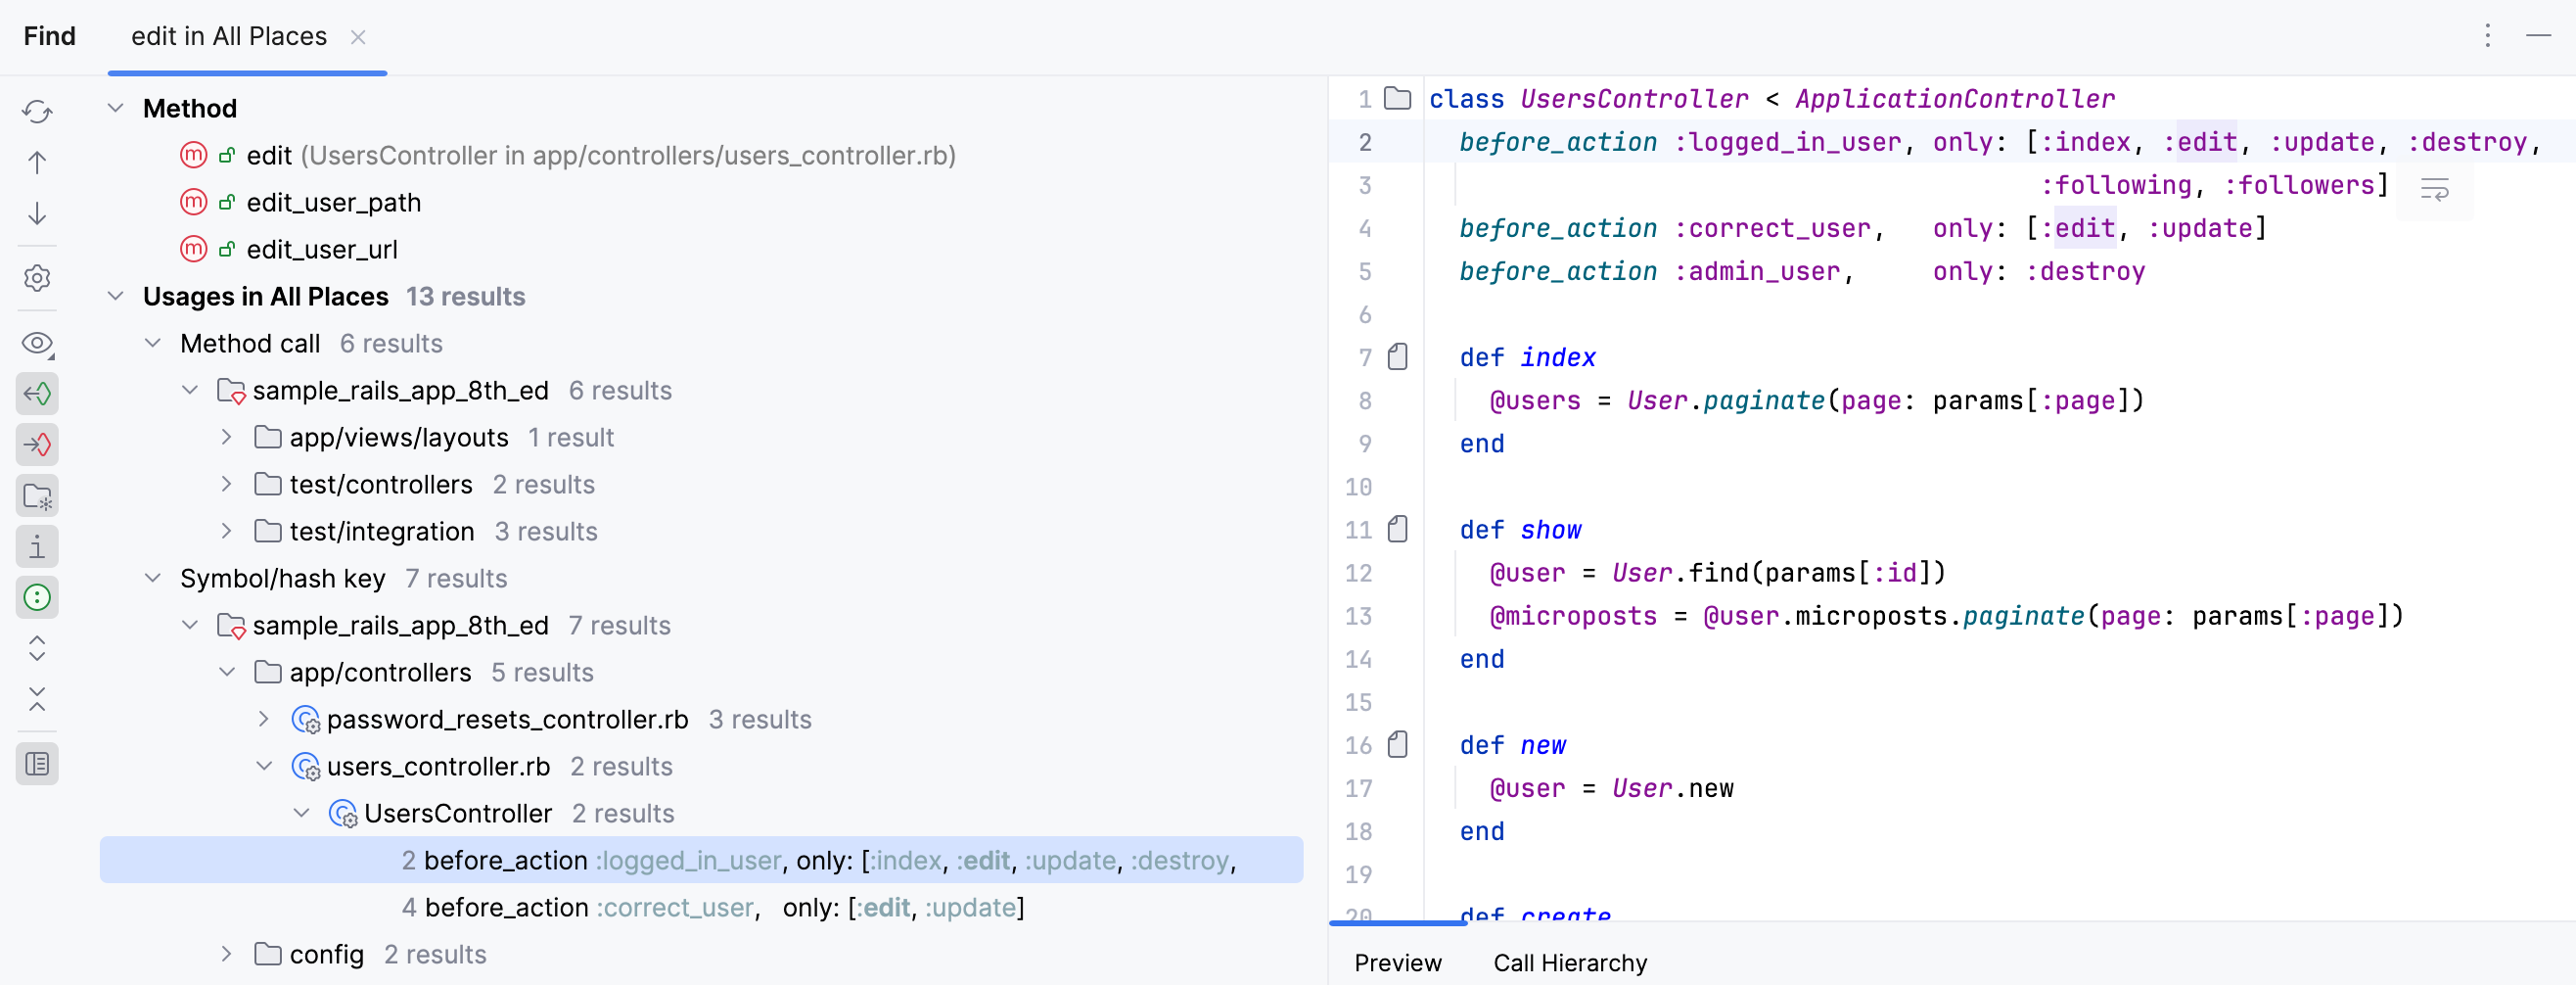The width and height of the screenshot is (2576, 985).
Task: Toggle show read access filter
Action: point(37,394)
